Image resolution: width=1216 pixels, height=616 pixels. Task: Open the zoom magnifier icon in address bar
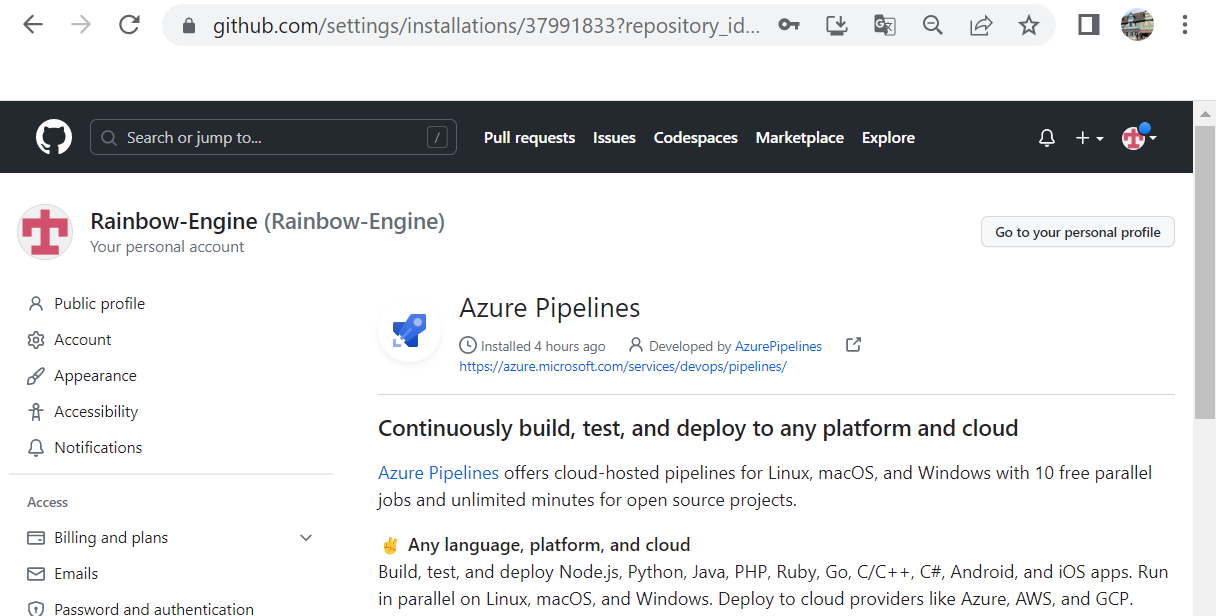pos(933,25)
